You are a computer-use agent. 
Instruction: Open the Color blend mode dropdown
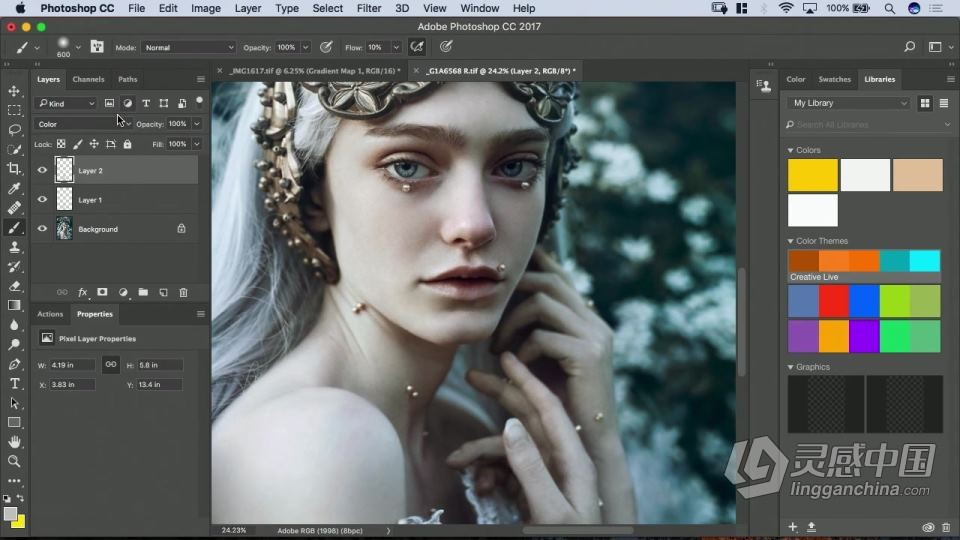(x=84, y=124)
